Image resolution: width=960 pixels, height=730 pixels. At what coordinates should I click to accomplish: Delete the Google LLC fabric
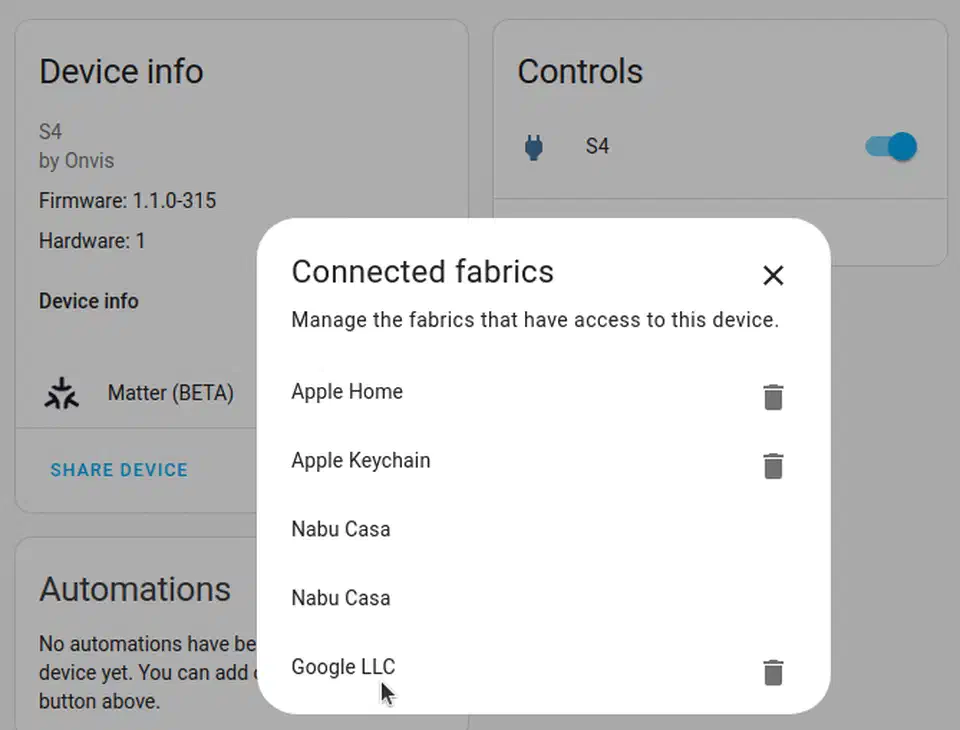pos(773,672)
